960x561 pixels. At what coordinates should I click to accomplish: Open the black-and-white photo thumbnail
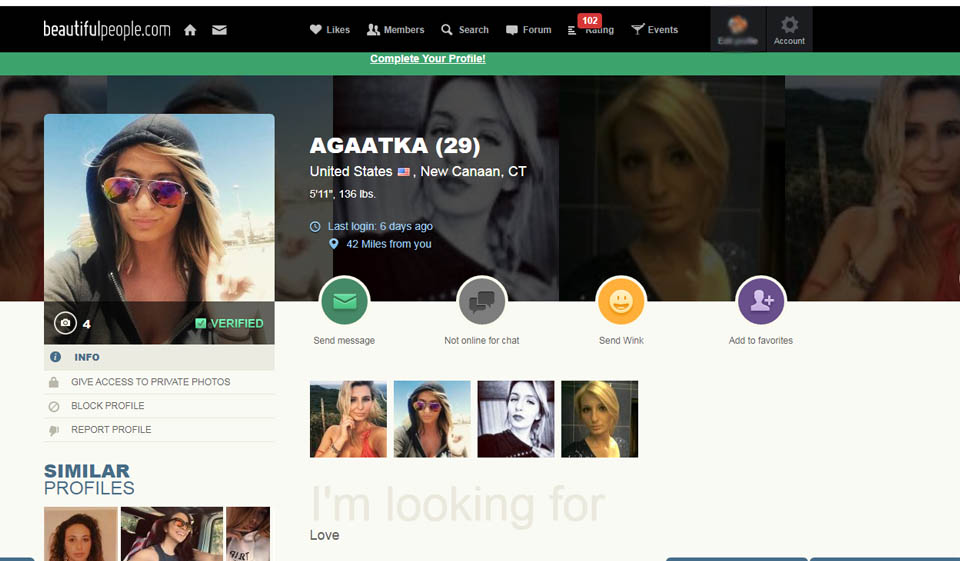pos(516,419)
